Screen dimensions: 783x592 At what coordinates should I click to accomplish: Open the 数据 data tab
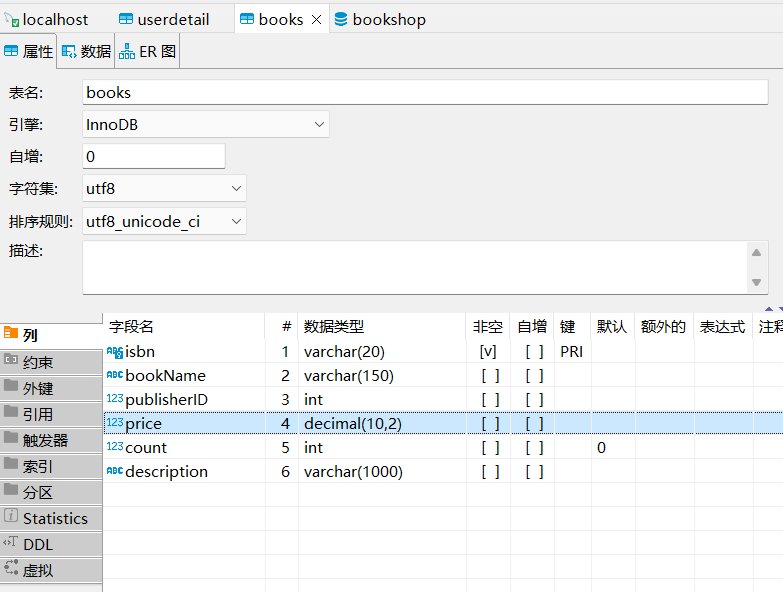click(x=86, y=51)
